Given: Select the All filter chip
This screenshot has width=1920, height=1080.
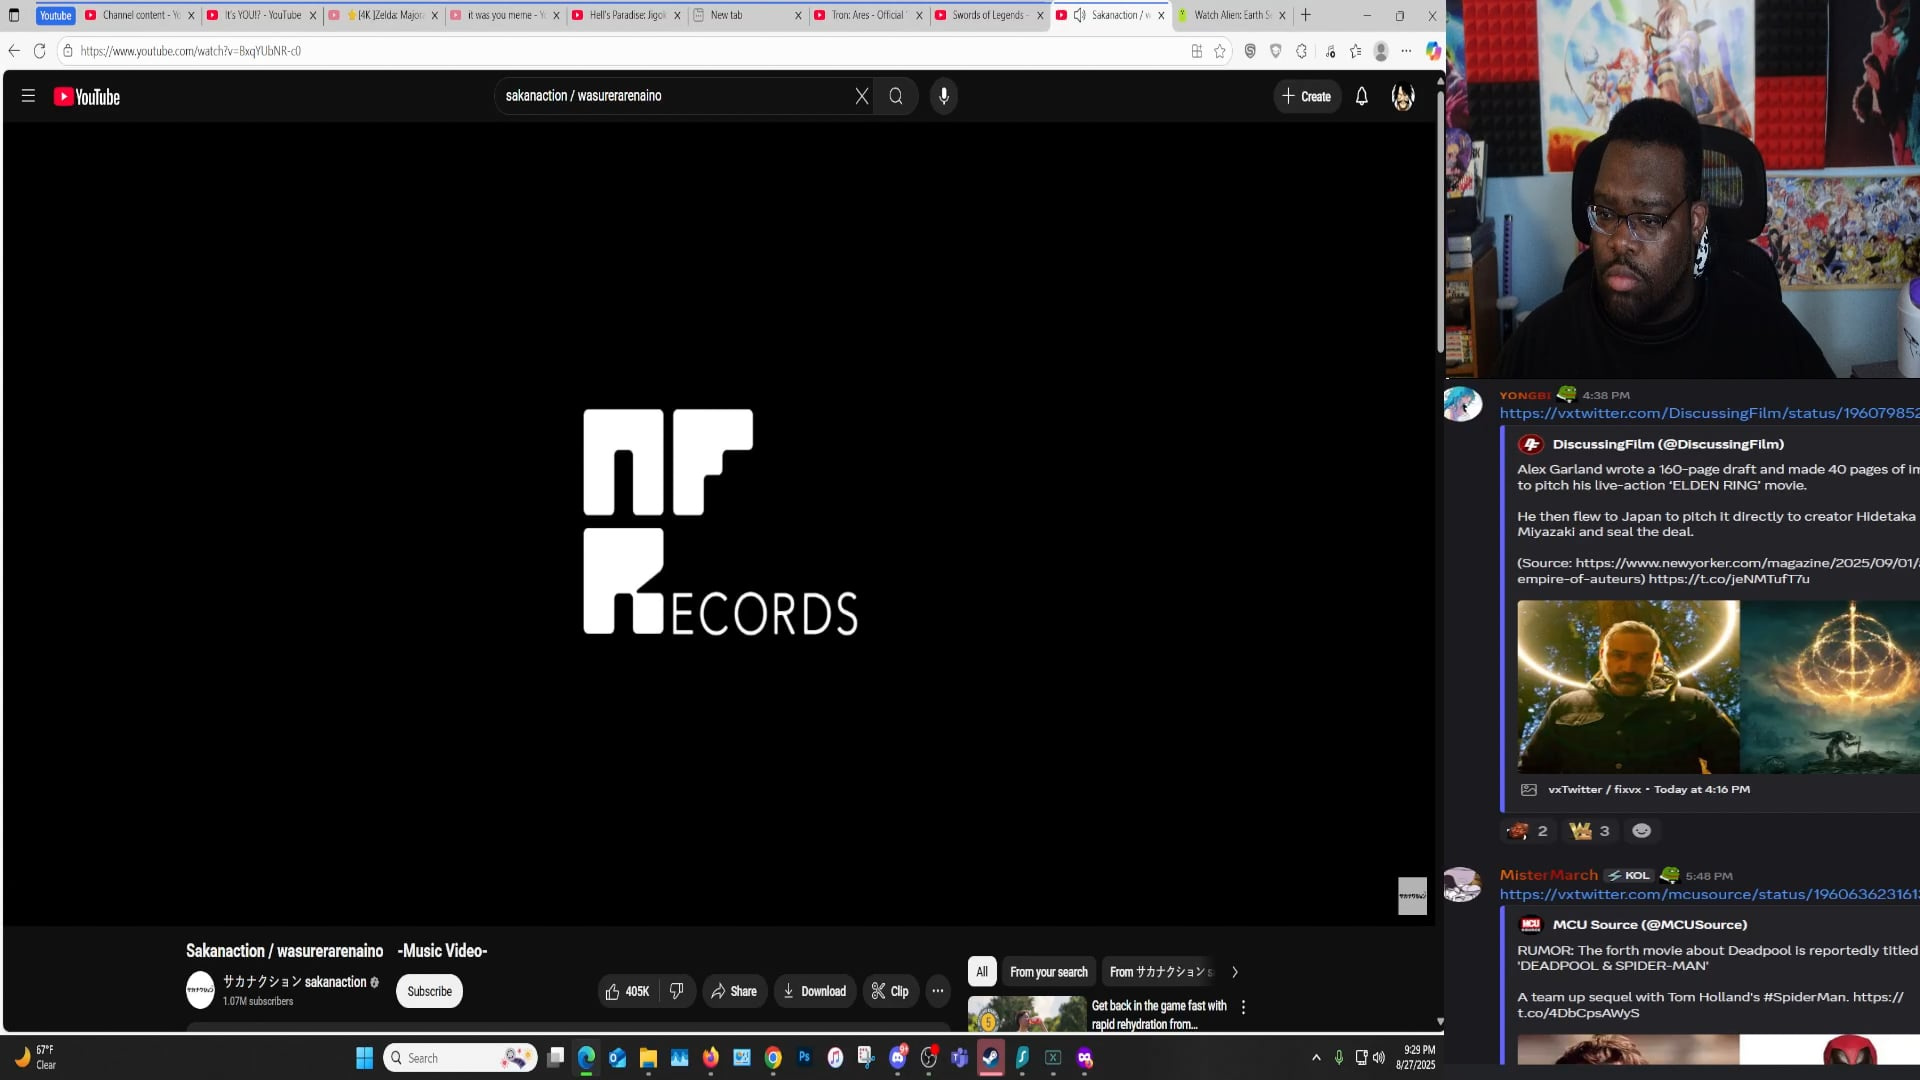Looking at the screenshot, I should click(x=982, y=972).
